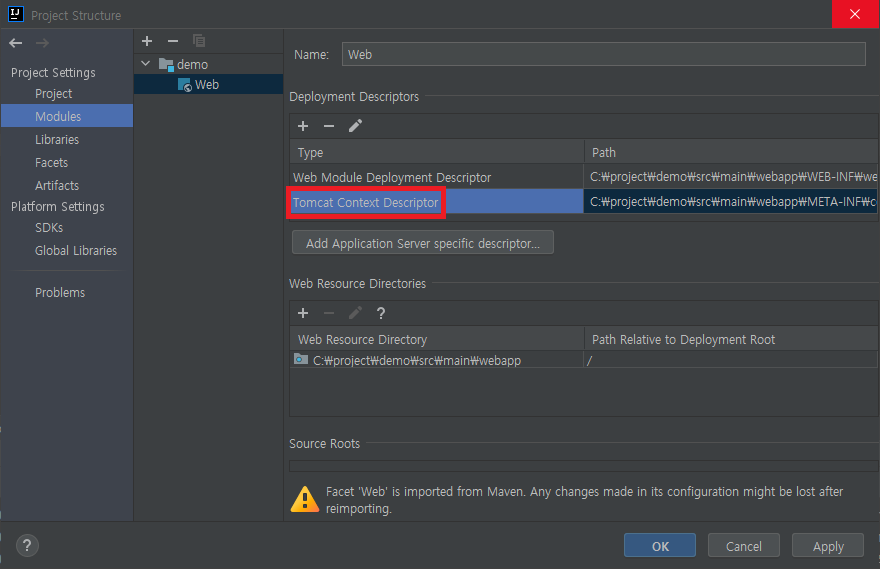880x569 pixels.
Task: Open Artifacts settings page
Action: (57, 186)
